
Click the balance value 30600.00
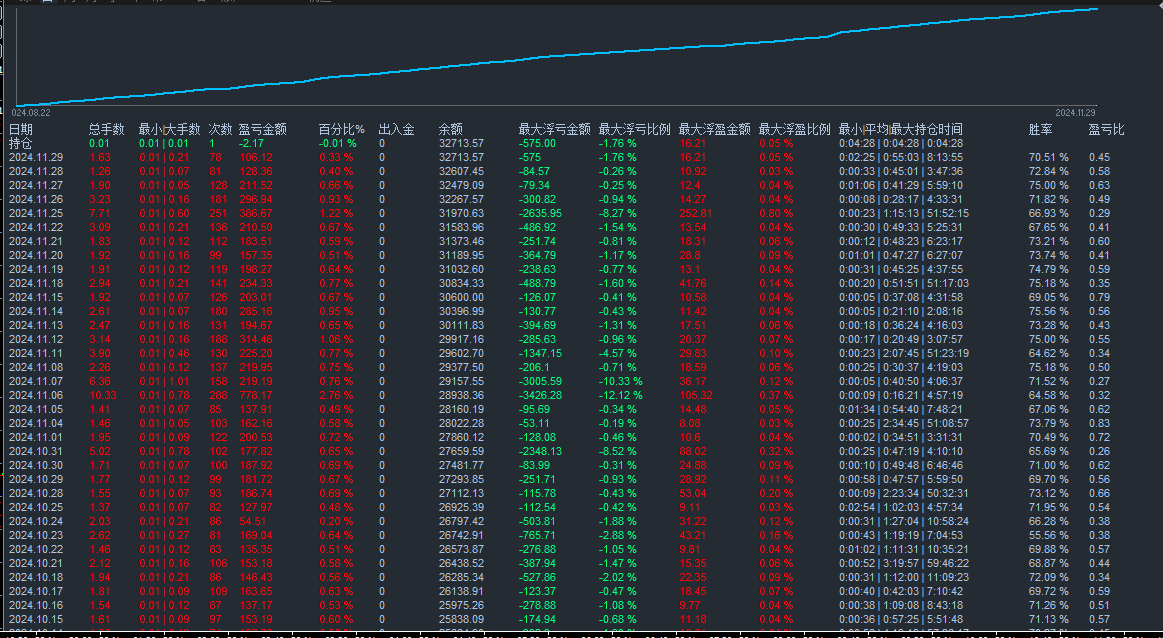point(461,297)
